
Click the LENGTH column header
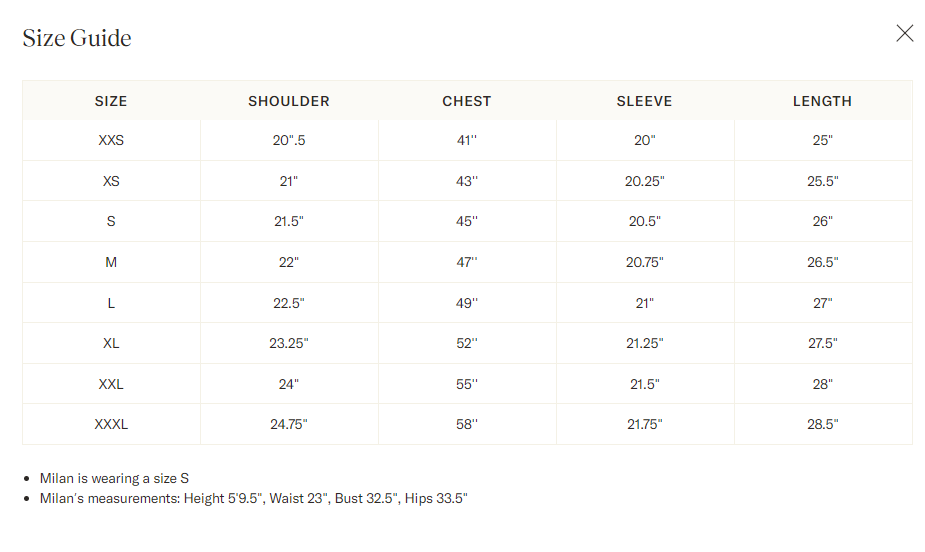point(822,101)
